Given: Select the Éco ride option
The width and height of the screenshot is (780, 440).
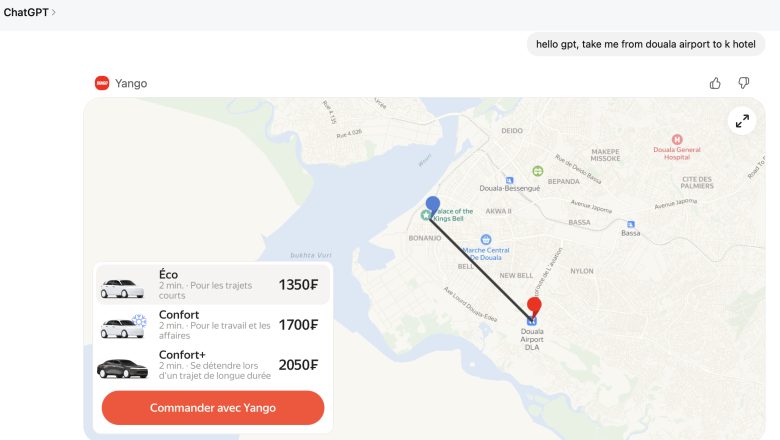Looking at the screenshot, I should (212, 284).
